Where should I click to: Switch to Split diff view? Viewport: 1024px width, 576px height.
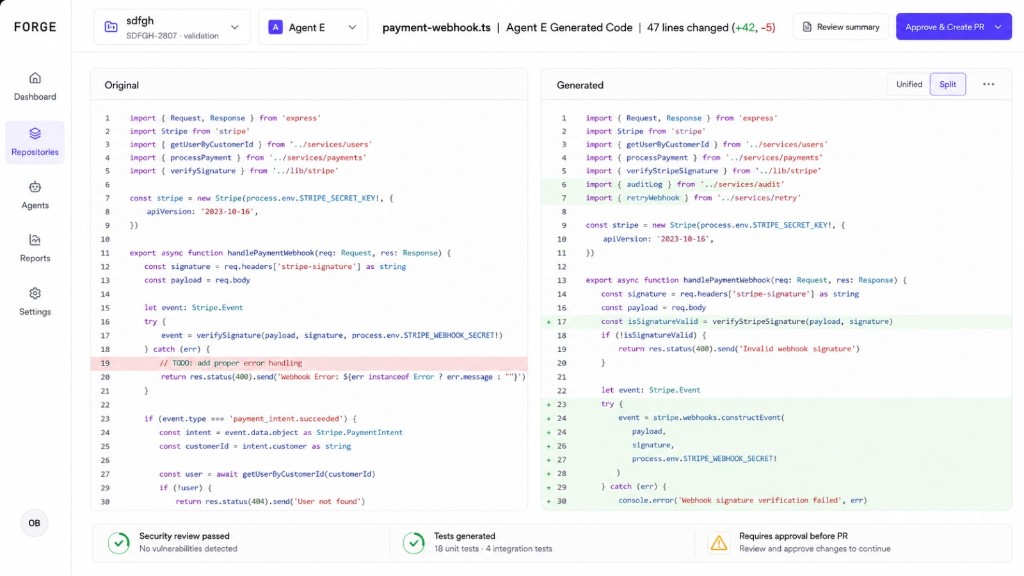(x=948, y=84)
